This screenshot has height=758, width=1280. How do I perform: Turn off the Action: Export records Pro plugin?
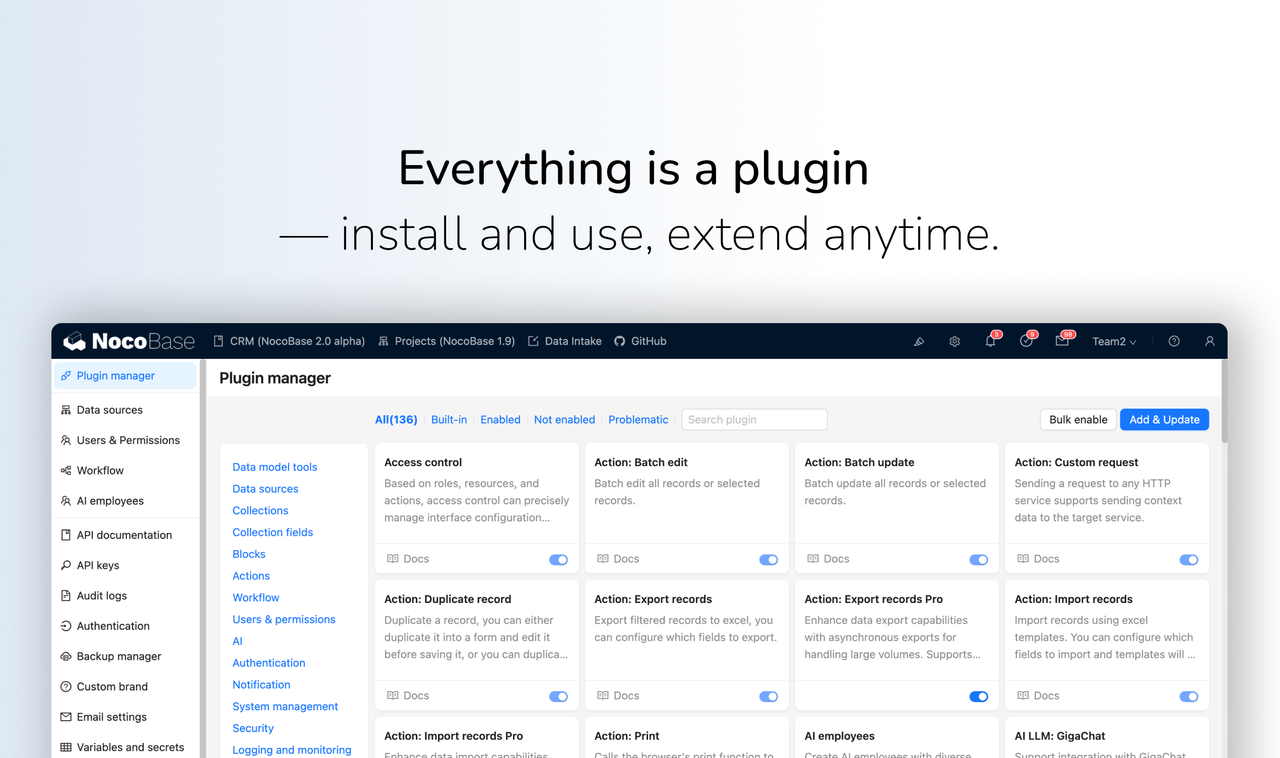click(977, 696)
